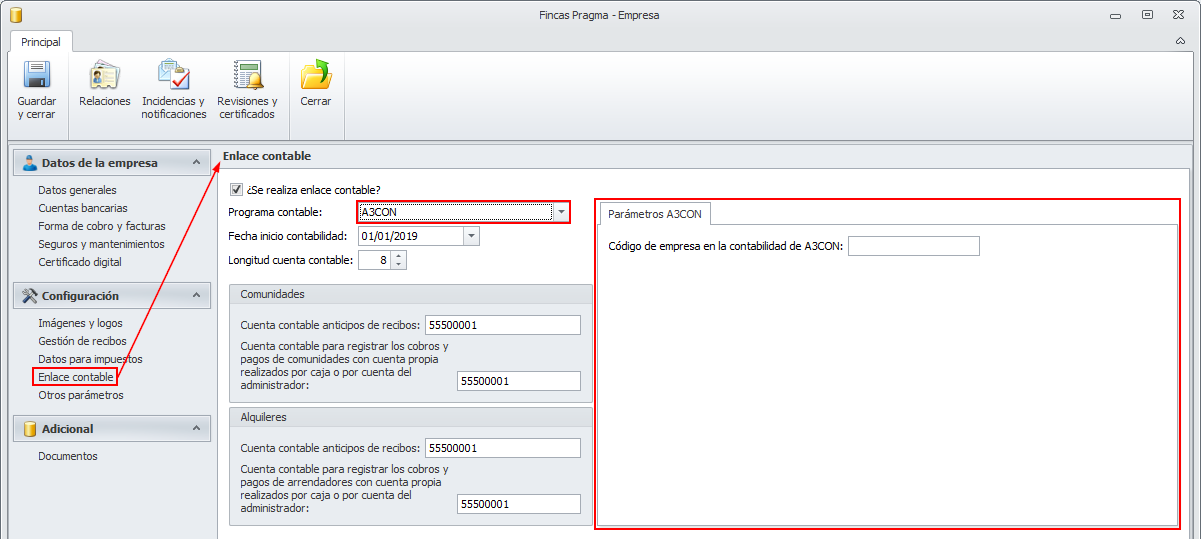The image size is (1201, 539).
Task: Click the Datos de la empresa person icon
Action: click(x=29, y=163)
